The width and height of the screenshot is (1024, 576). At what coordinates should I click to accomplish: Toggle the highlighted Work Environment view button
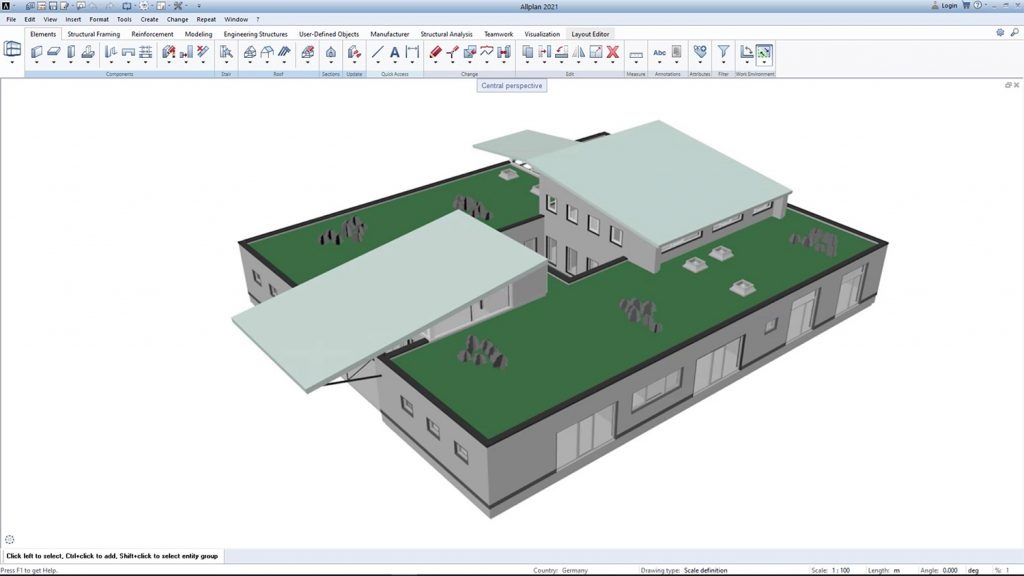coord(763,52)
